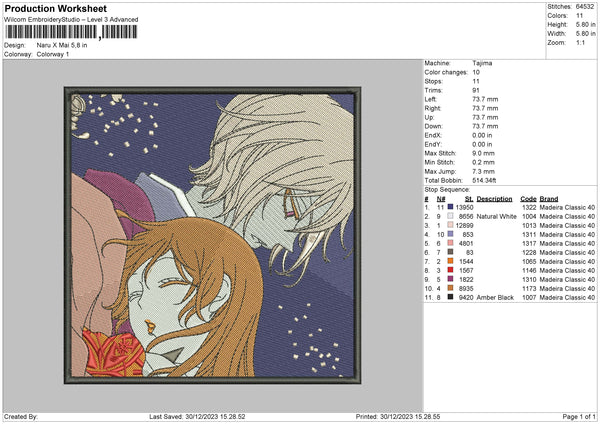Click the embroidery design preview image
Screen dimensions: 600x424
pos(212,235)
